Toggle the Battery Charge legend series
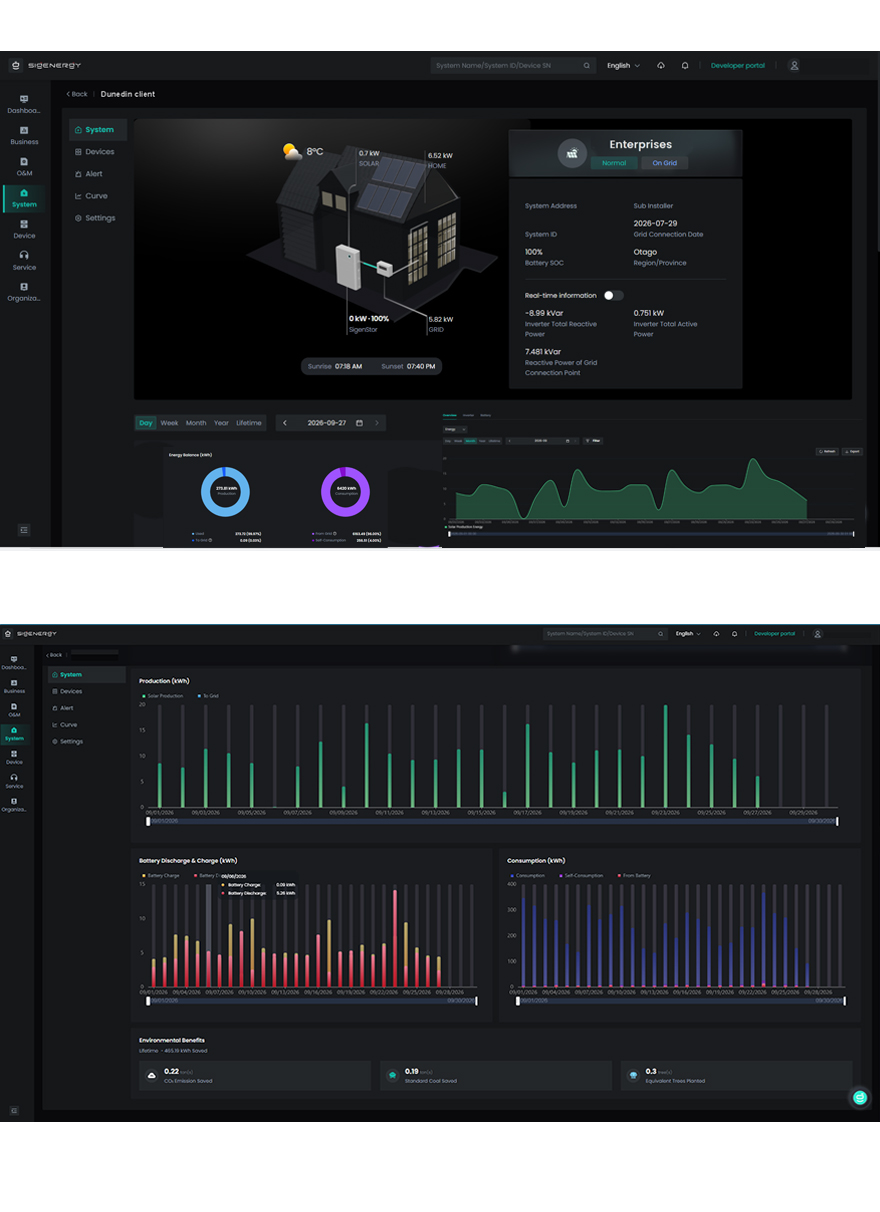The width and height of the screenshot is (880, 1212). tap(161, 875)
